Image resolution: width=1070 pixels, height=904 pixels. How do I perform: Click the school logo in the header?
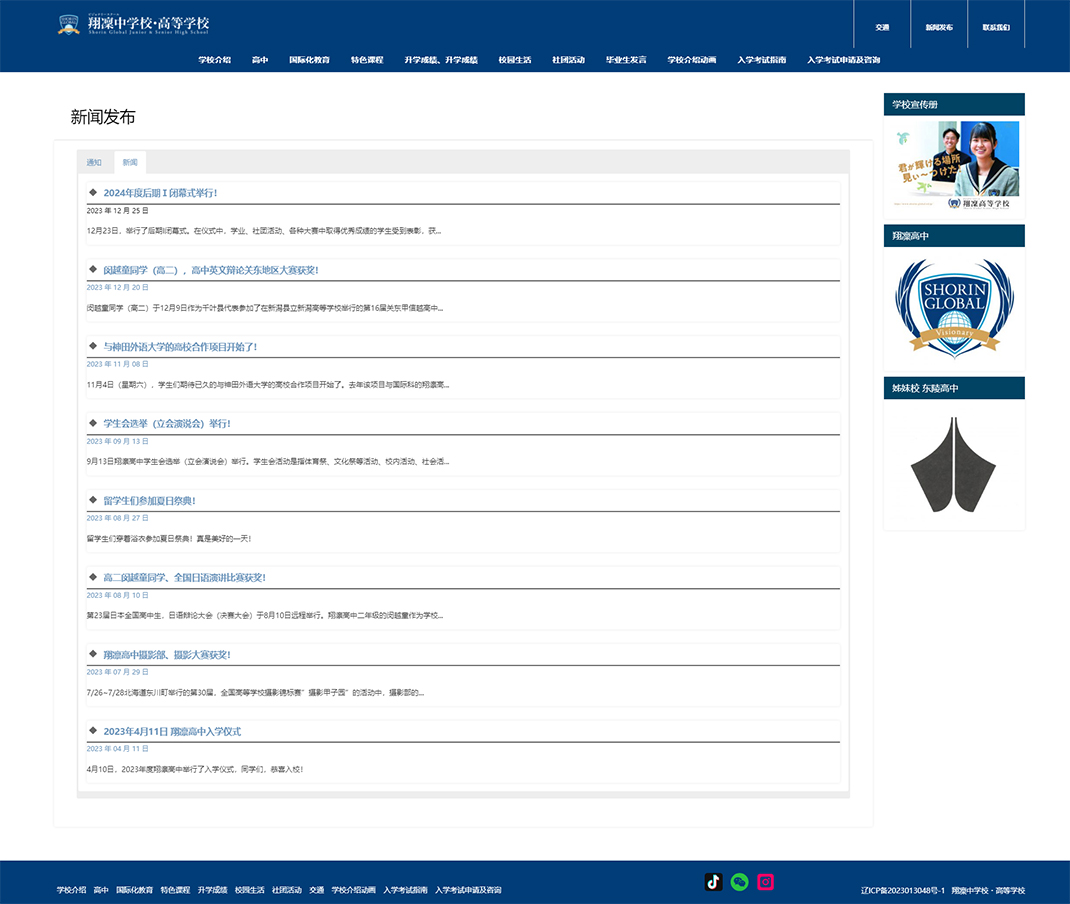[x=133, y=25]
